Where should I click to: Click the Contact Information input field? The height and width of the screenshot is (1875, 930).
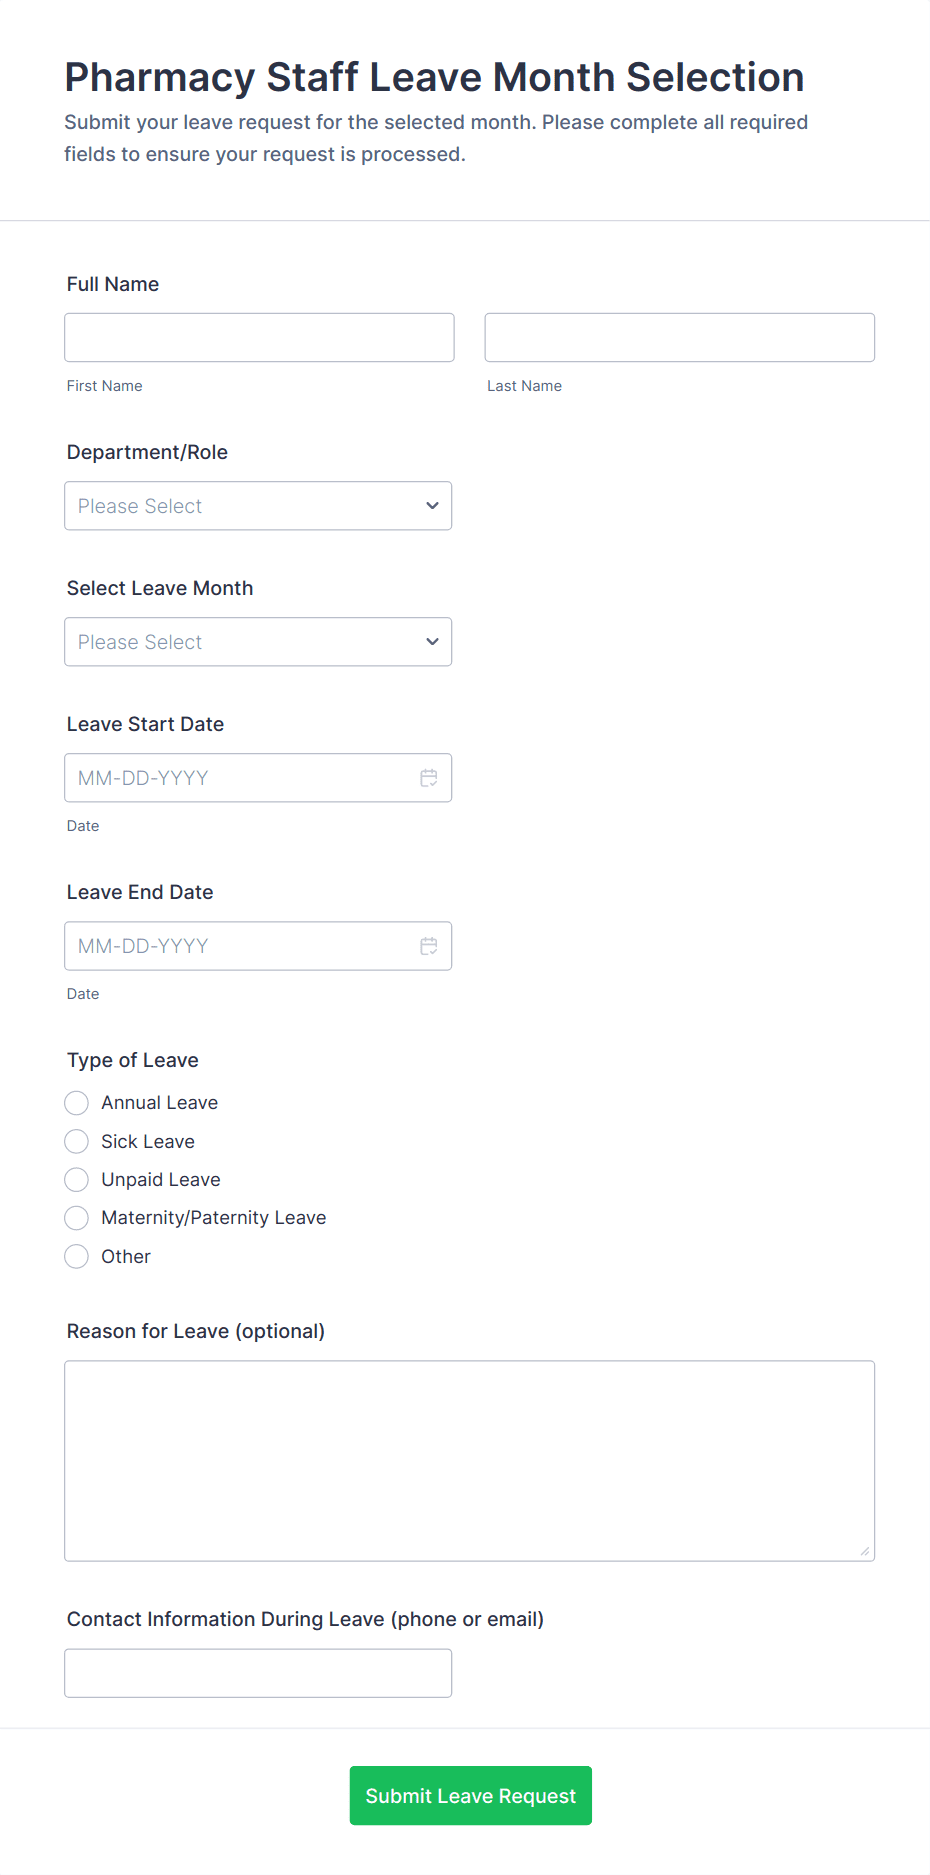(258, 1673)
